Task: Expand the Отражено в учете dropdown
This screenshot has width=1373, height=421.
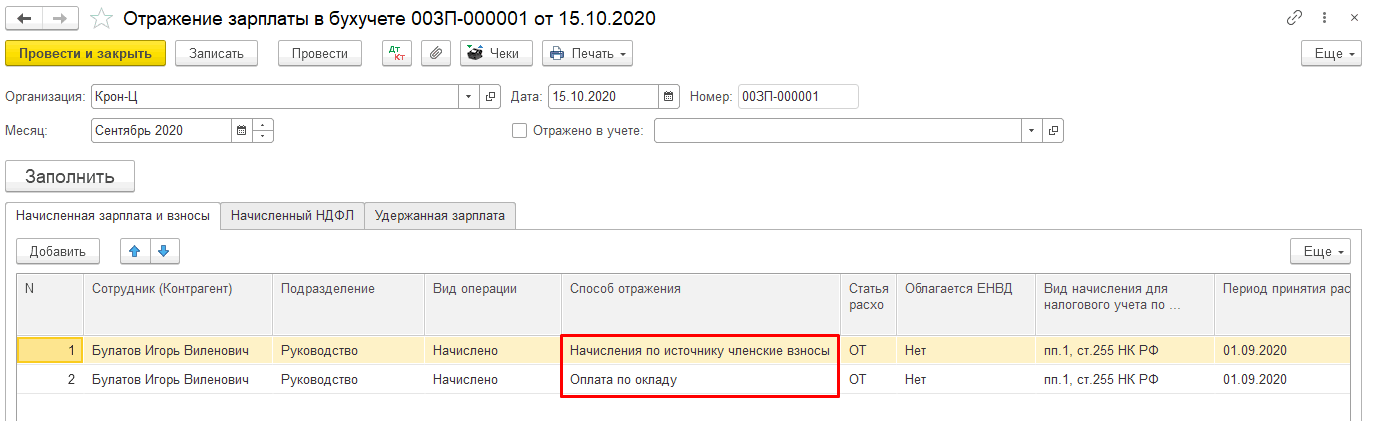Action: (x=1033, y=131)
